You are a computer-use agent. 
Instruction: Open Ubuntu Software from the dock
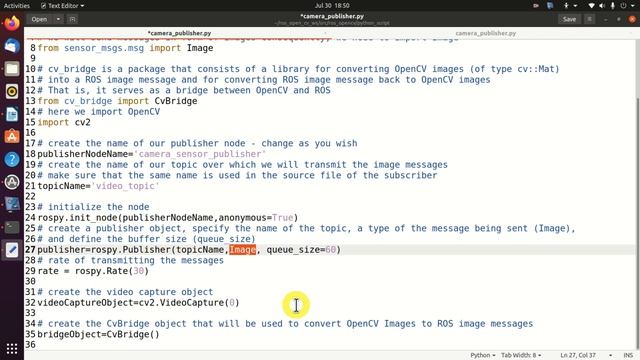click(x=12, y=137)
